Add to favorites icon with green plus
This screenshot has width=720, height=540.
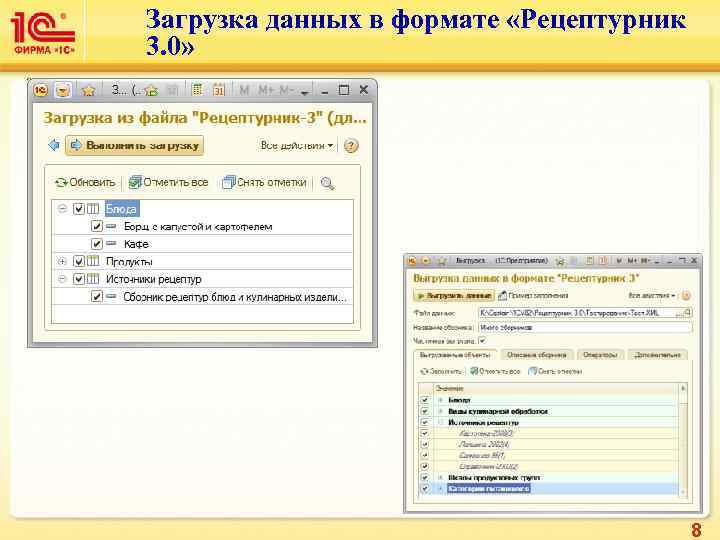[x=151, y=90]
